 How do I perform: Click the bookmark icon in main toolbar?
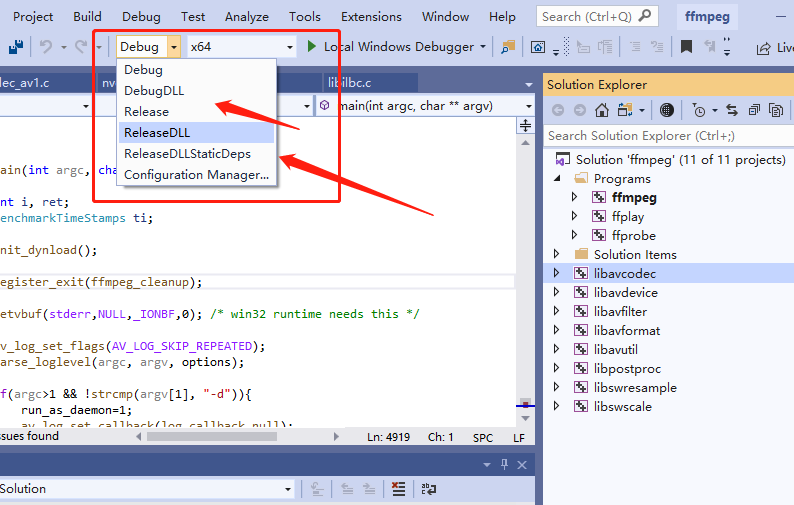686,47
